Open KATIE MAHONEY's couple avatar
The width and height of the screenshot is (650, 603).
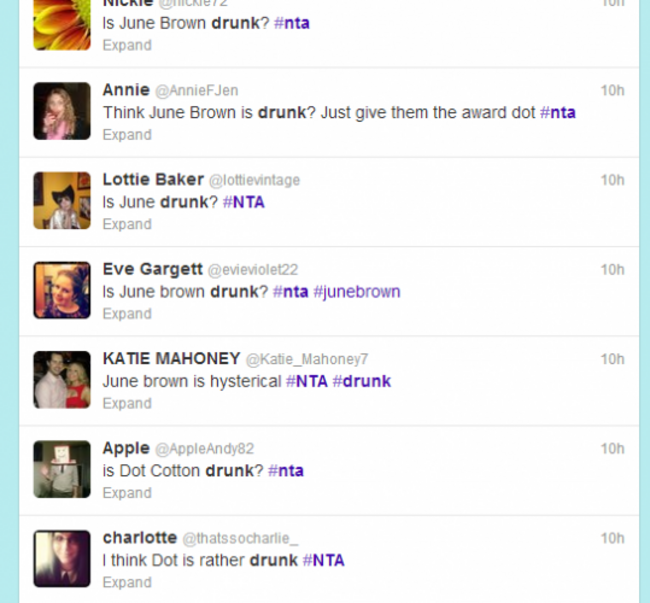click(62, 380)
